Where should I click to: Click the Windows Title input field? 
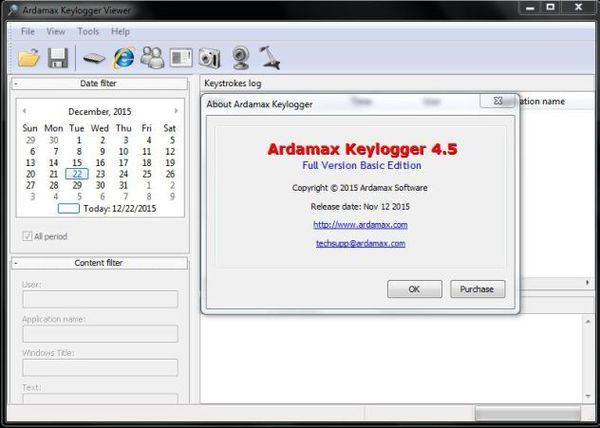click(x=100, y=368)
